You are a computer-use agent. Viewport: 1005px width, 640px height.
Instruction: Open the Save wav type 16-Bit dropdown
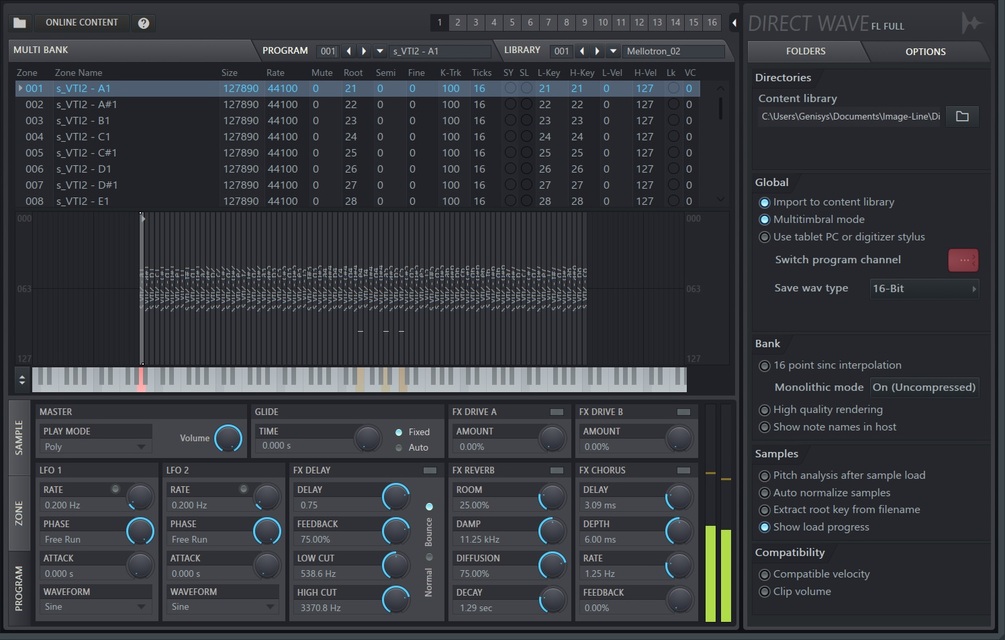[x=924, y=289]
